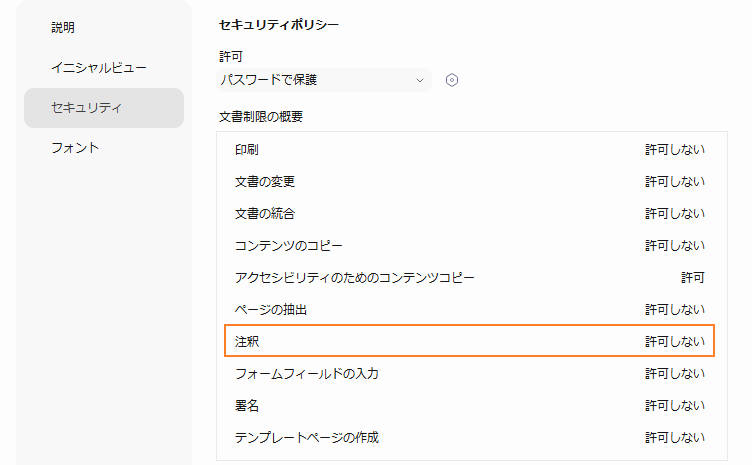Switch to the 説明 tab
The width and height of the screenshot is (752, 465).
click(63, 27)
